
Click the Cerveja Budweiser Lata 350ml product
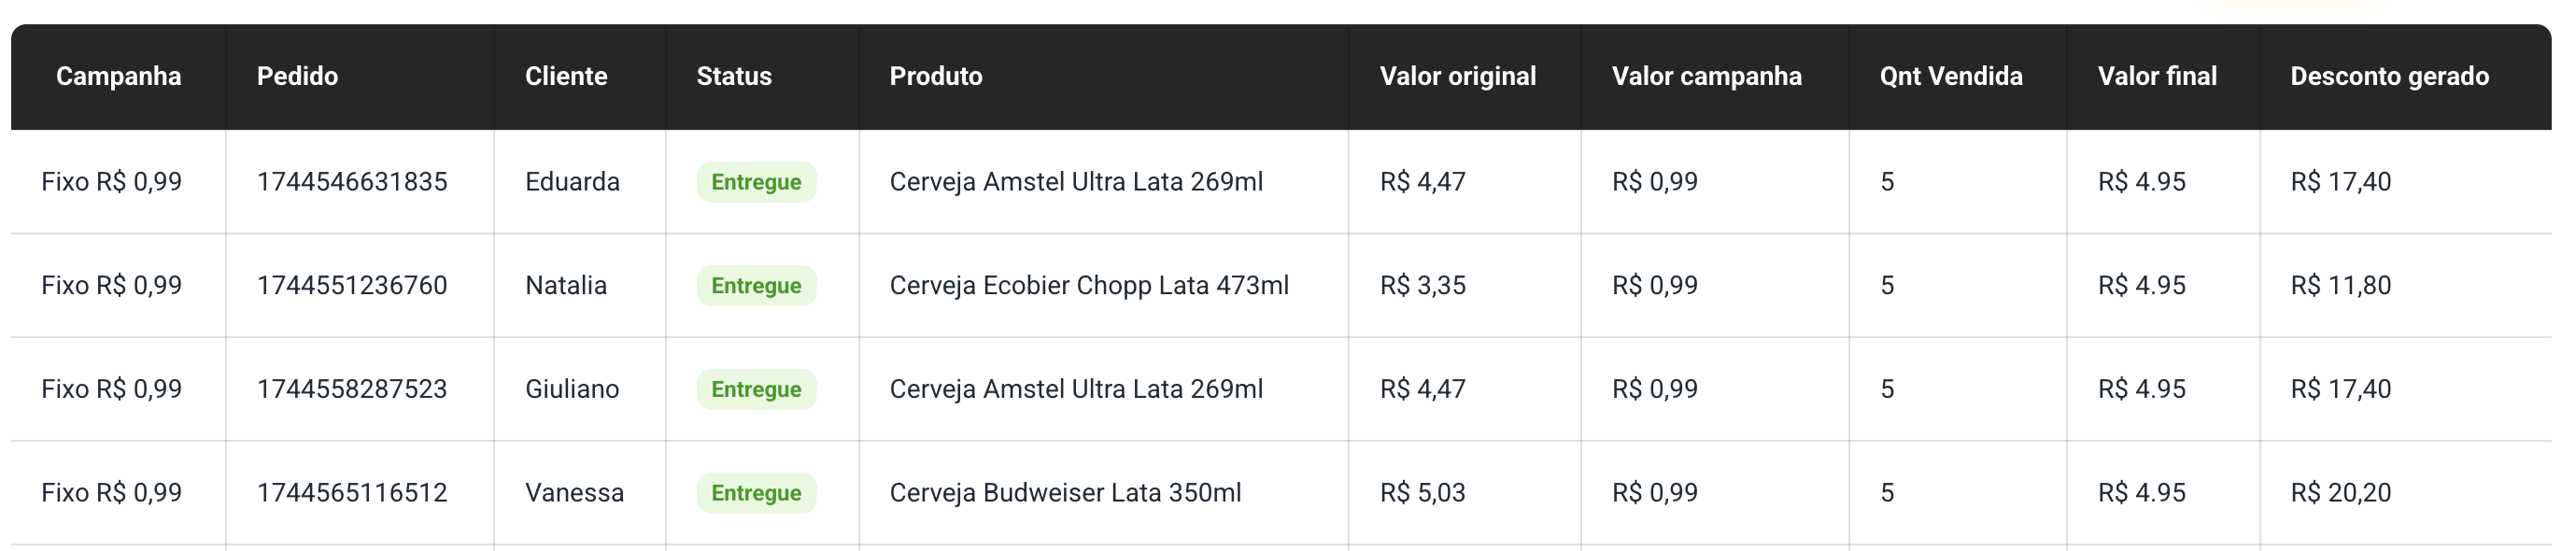[1065, 493]
